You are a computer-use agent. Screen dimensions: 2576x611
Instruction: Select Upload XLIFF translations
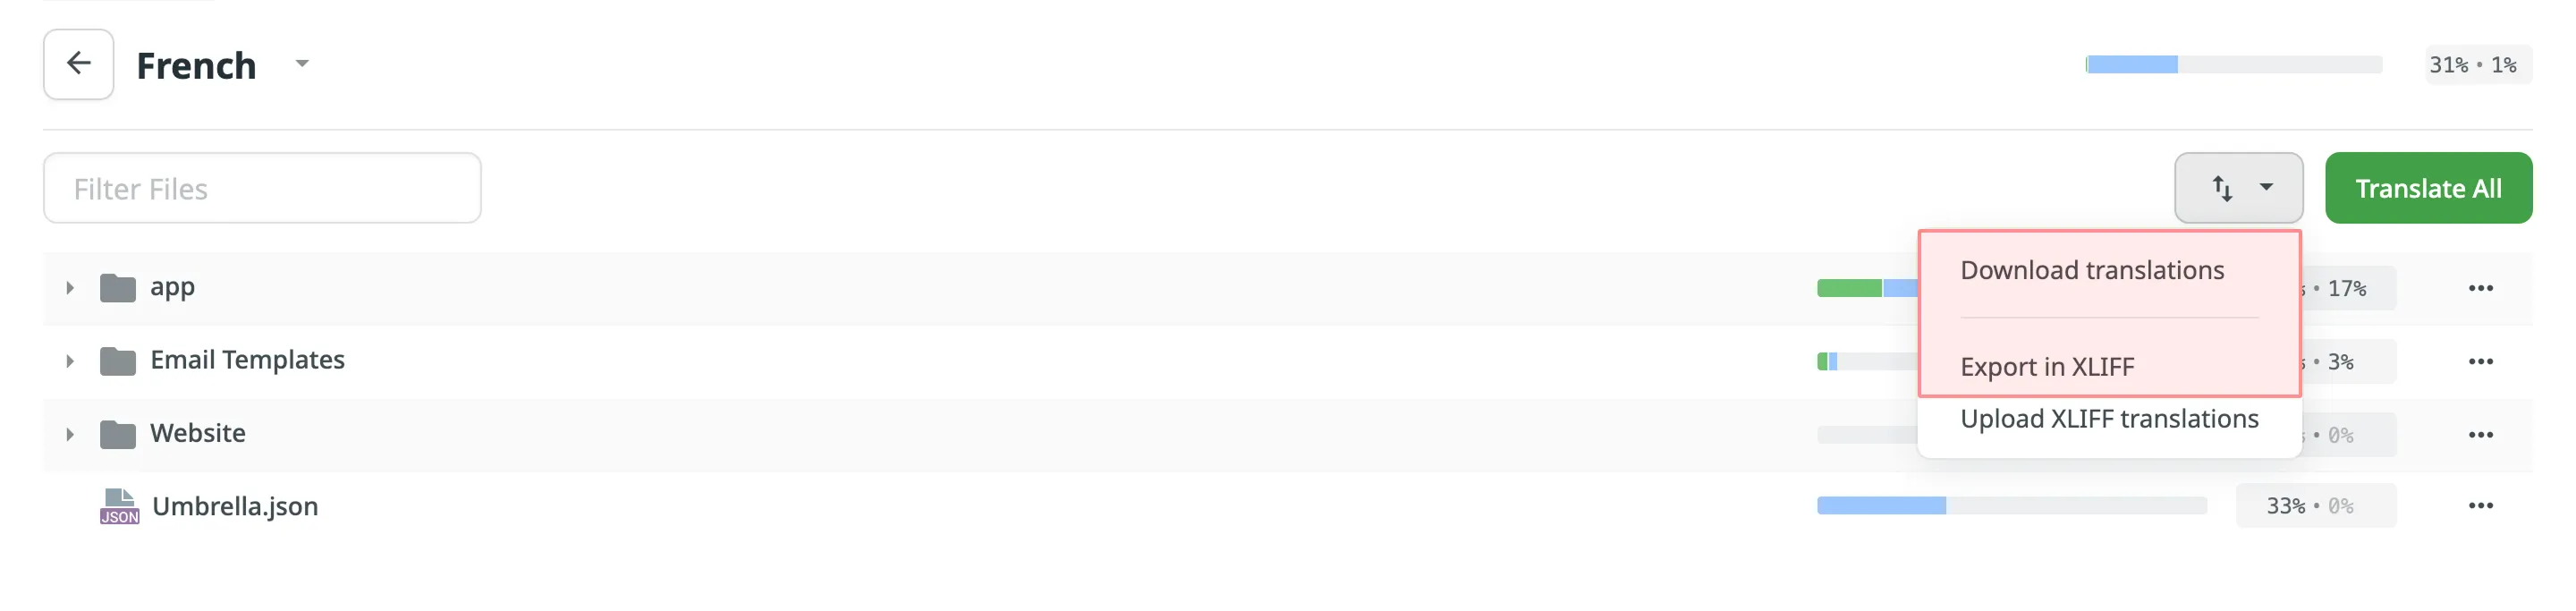[2110, 418]
